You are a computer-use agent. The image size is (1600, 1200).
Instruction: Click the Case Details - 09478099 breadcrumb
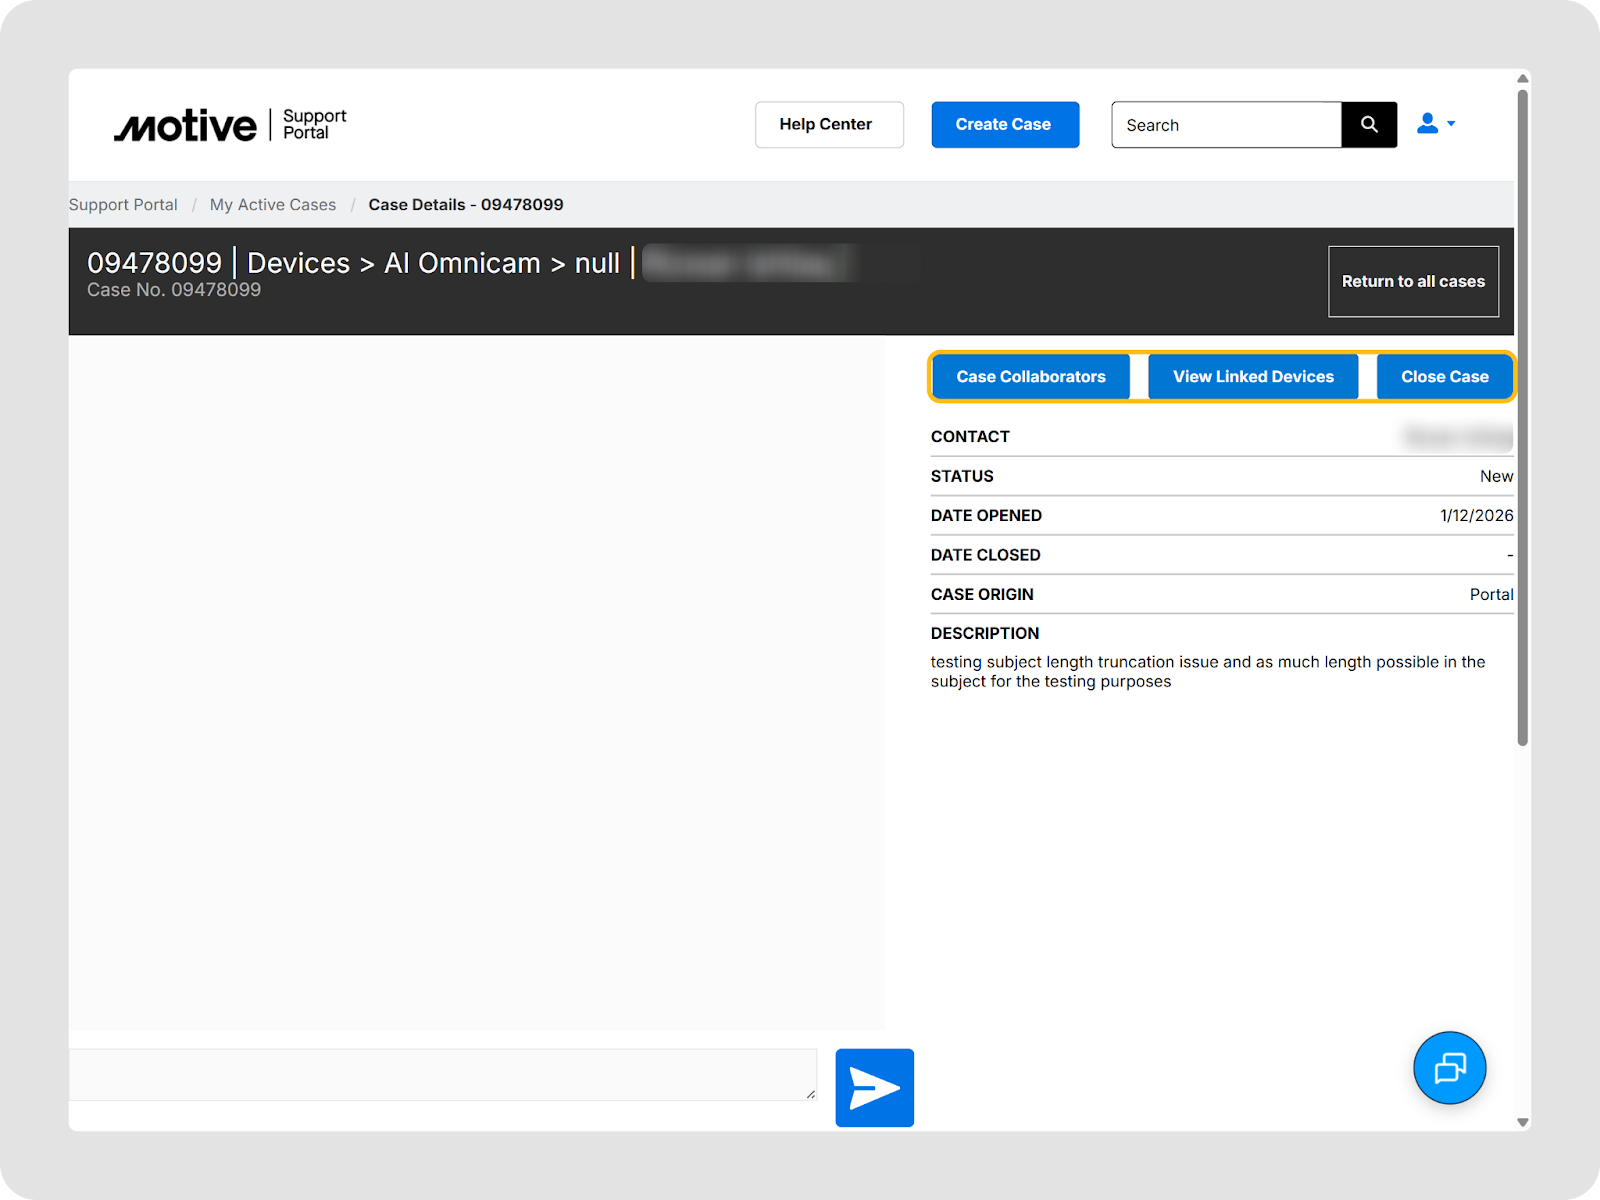(466, 205)
